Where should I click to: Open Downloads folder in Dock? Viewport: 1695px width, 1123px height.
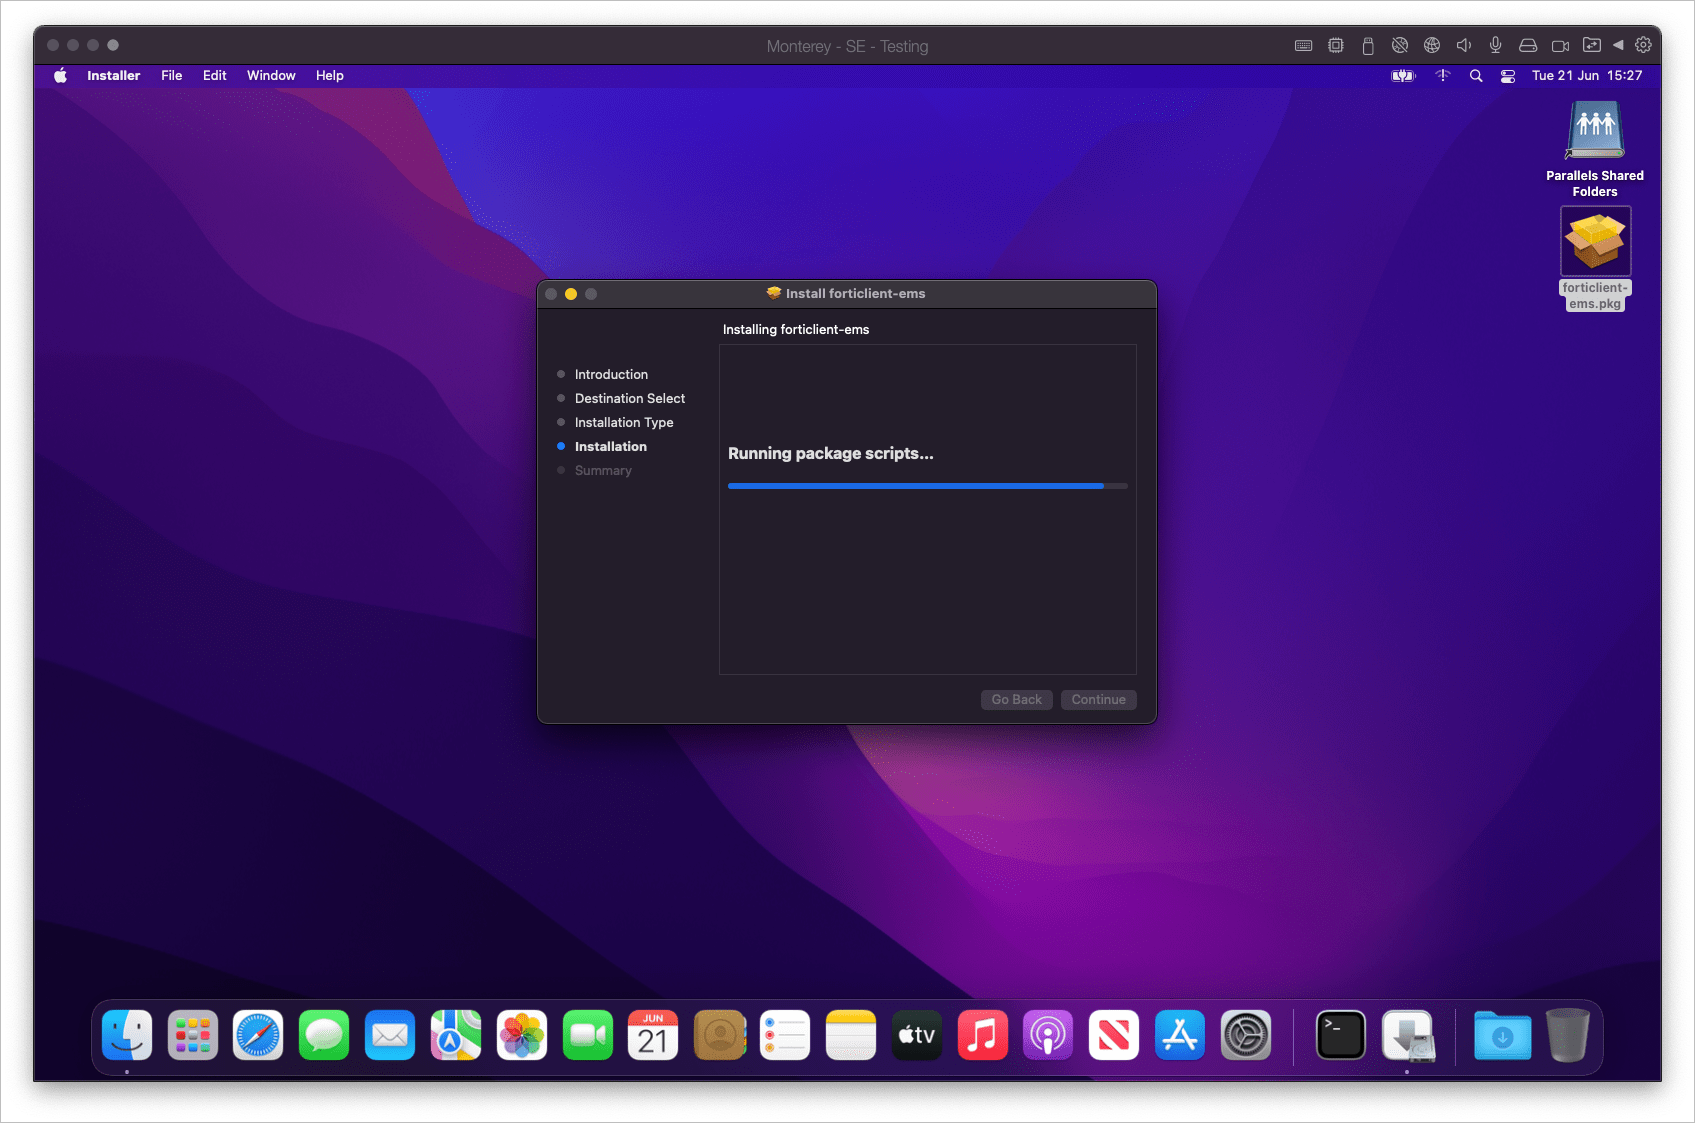(x=1502, y=1035)
